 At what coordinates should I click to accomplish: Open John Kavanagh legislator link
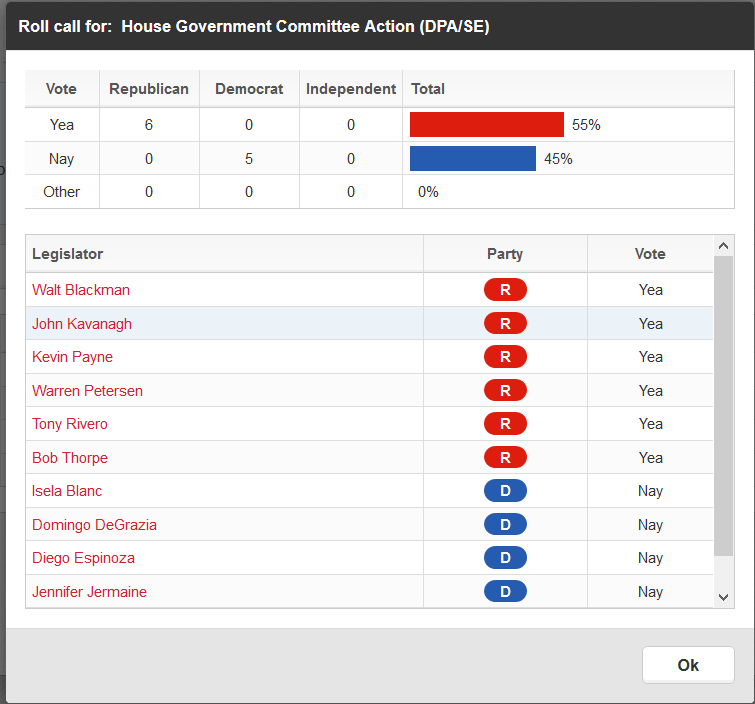[82, 324]
